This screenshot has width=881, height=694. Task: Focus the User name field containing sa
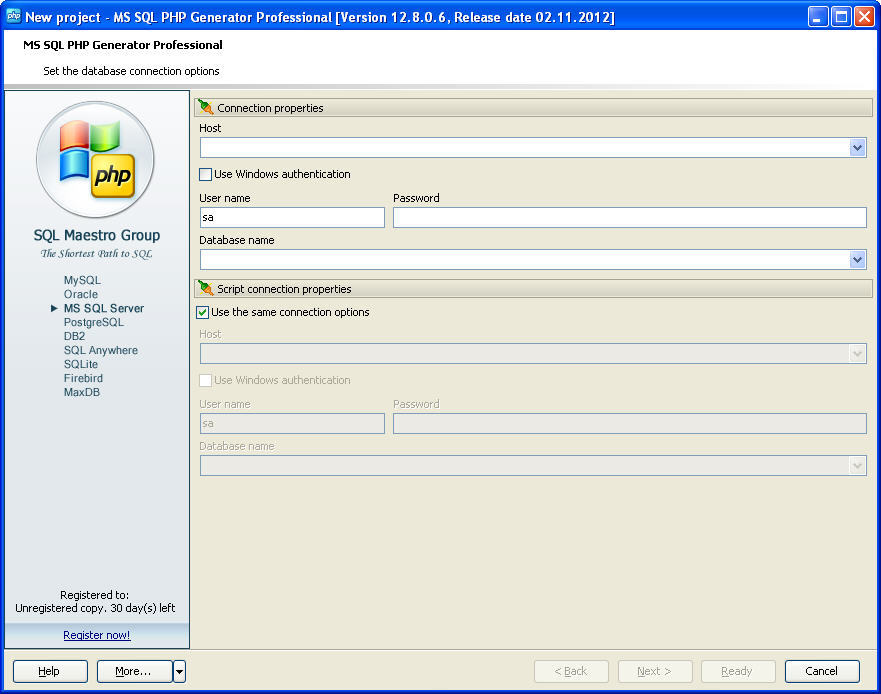(292, 217)
